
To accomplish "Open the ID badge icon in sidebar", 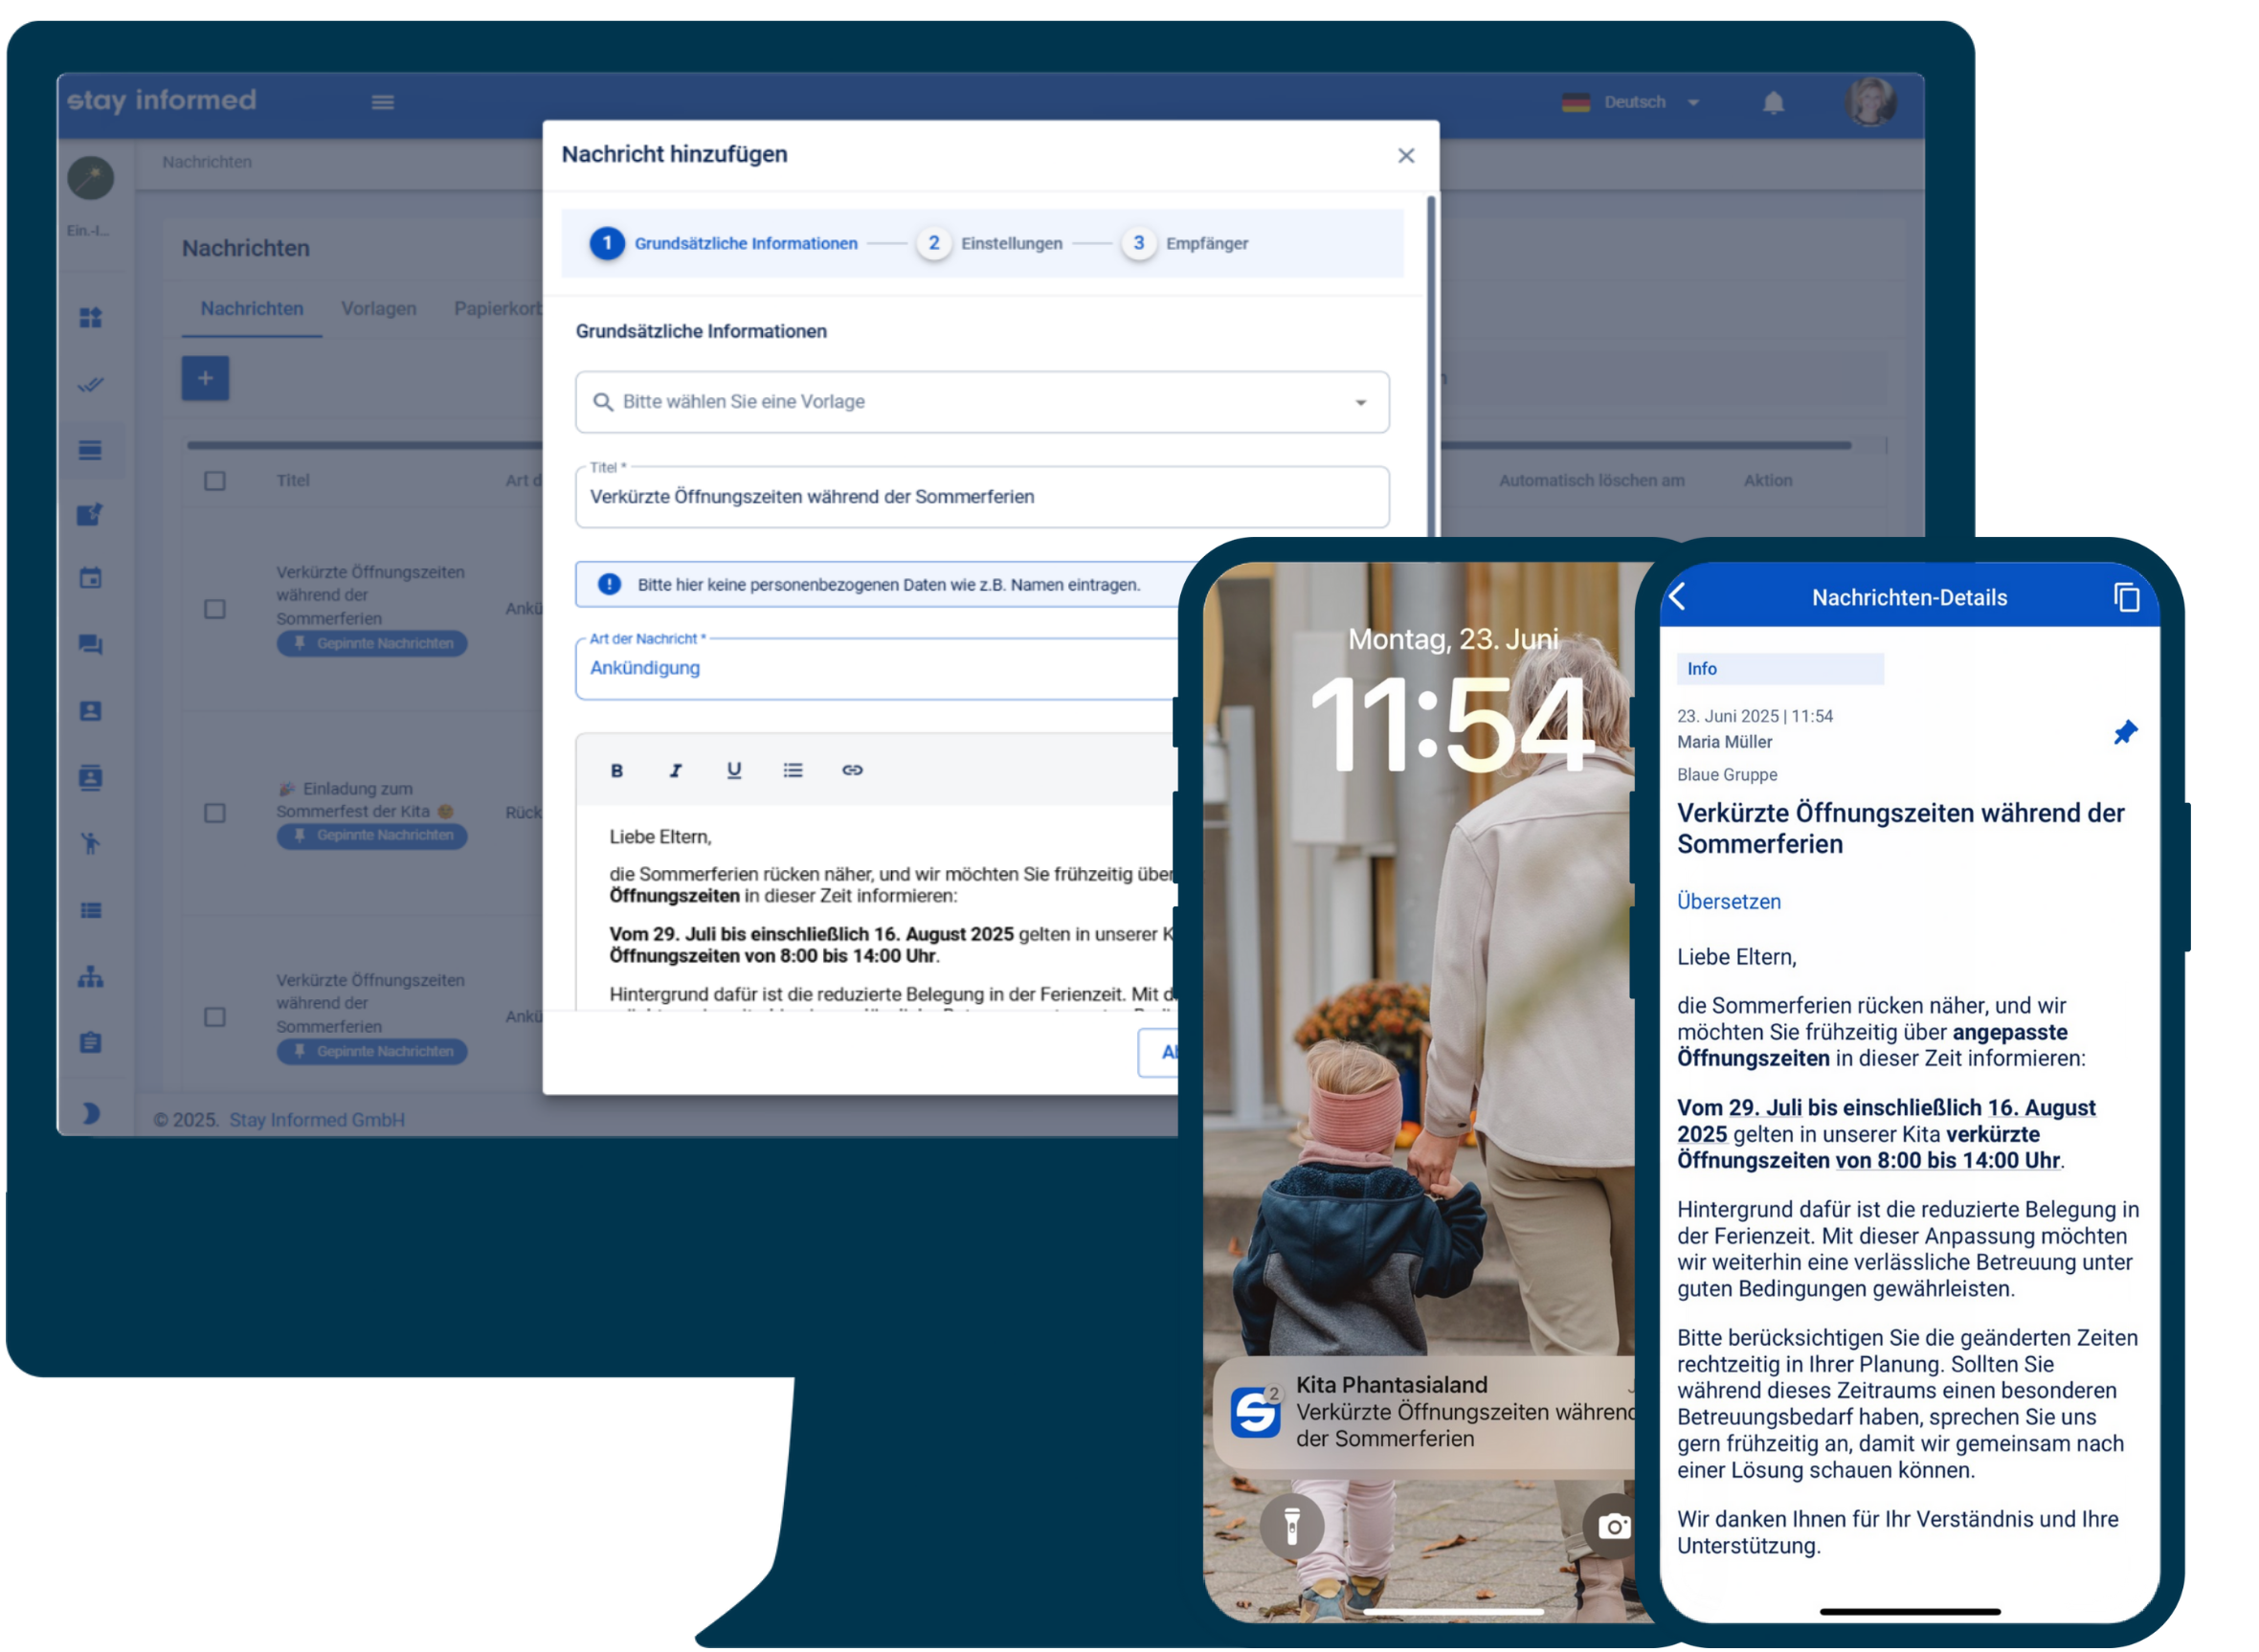I will [90, 777].
